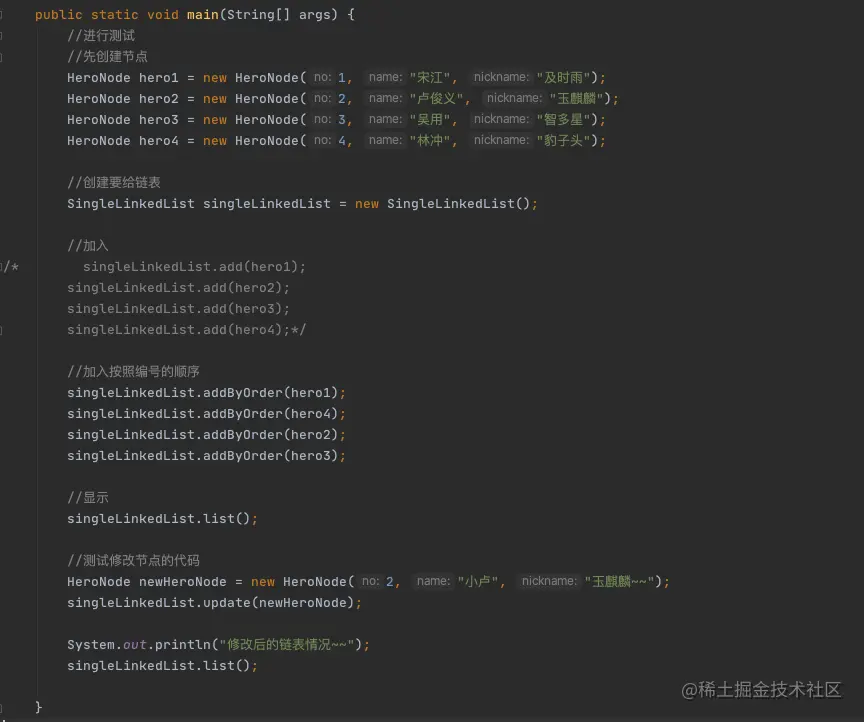Click the addByOrder(hero2) call
Viewport: 864px width, 722px height.
pos(206,435)
